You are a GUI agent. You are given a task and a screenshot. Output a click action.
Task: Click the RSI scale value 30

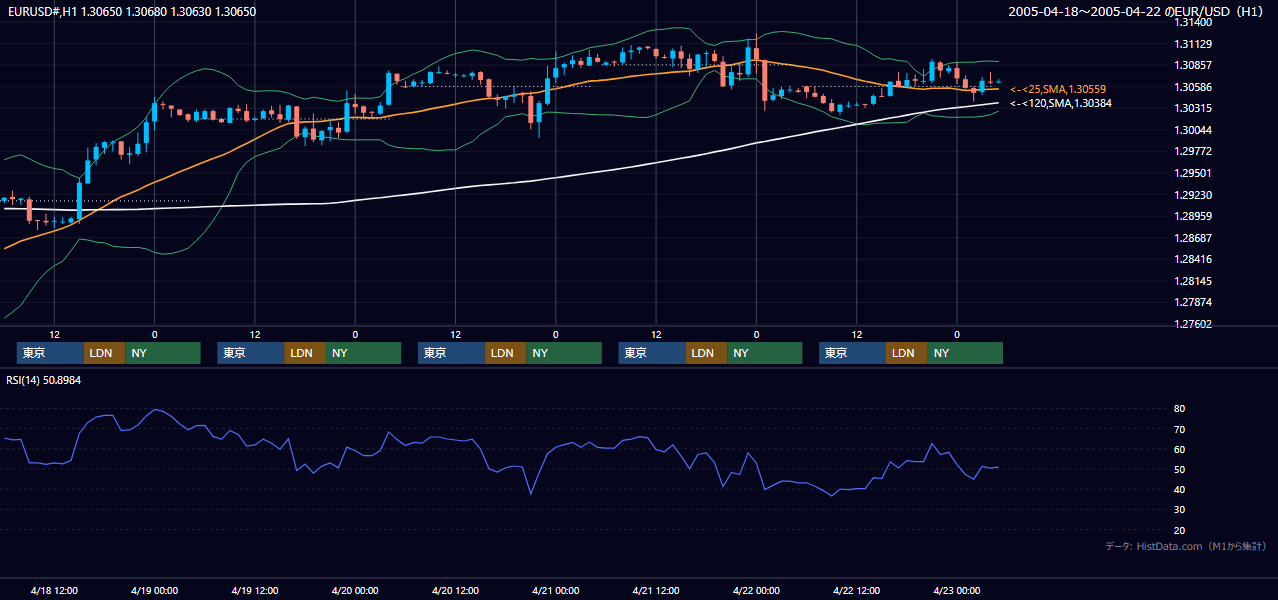(x=1180, y=509)
